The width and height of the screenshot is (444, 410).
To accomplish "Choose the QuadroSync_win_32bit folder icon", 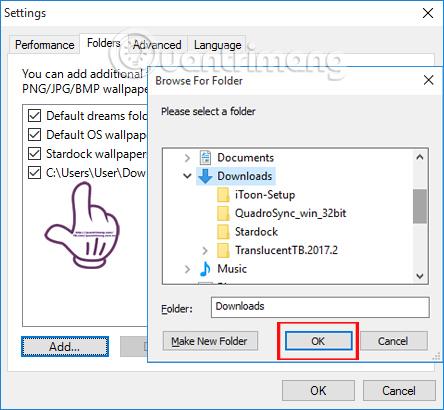I will (x=223, y=213).
